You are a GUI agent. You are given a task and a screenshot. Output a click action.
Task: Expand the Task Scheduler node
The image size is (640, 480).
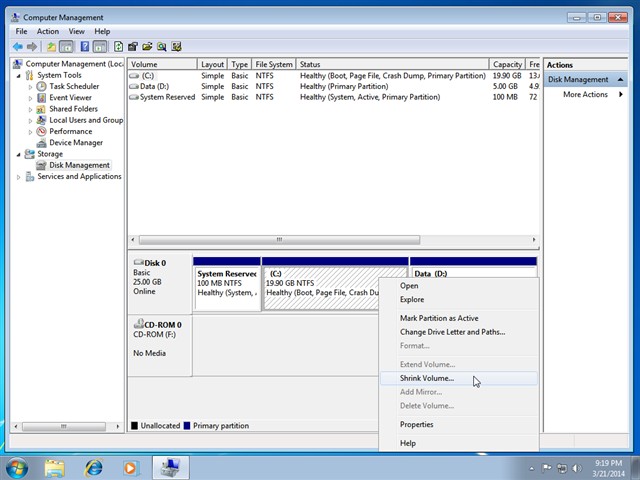point(30,87)
